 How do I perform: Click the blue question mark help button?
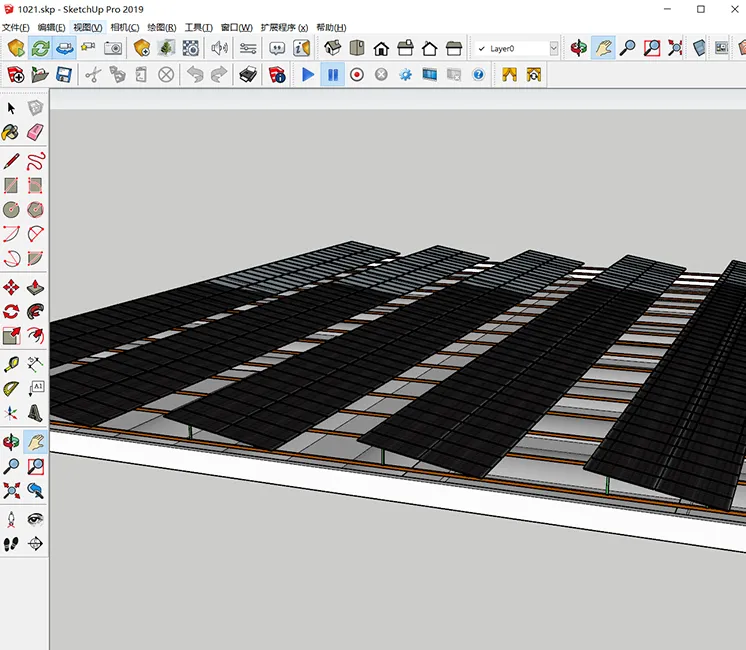click(x=478, y=74)
